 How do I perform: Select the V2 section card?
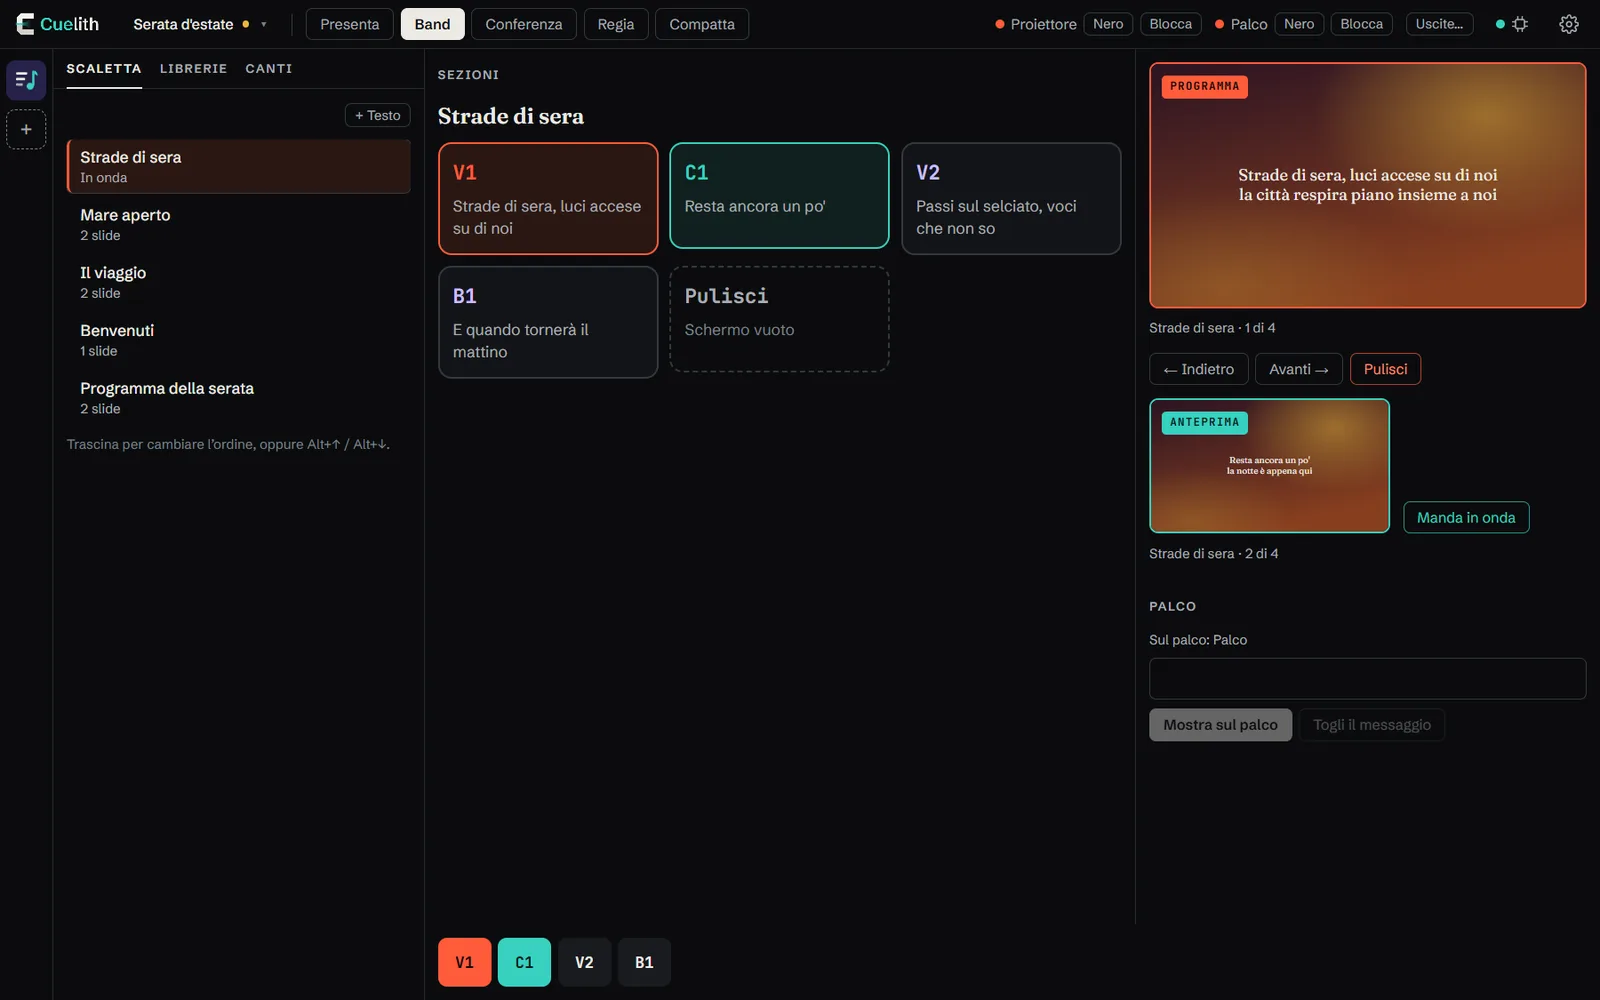(x=1011, y=198)
